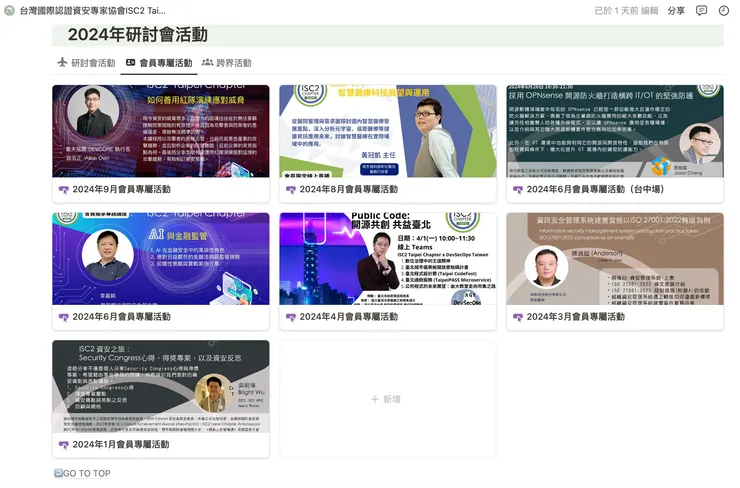Viewport: 740px width, 488px height.
Task: Switch to the 研討會活動 tab
Action: 86,63
